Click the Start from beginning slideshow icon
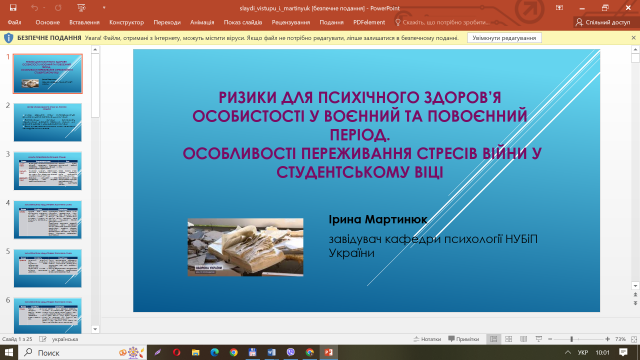The height and width of the screenshot is (360, 640). pos(81,8)
